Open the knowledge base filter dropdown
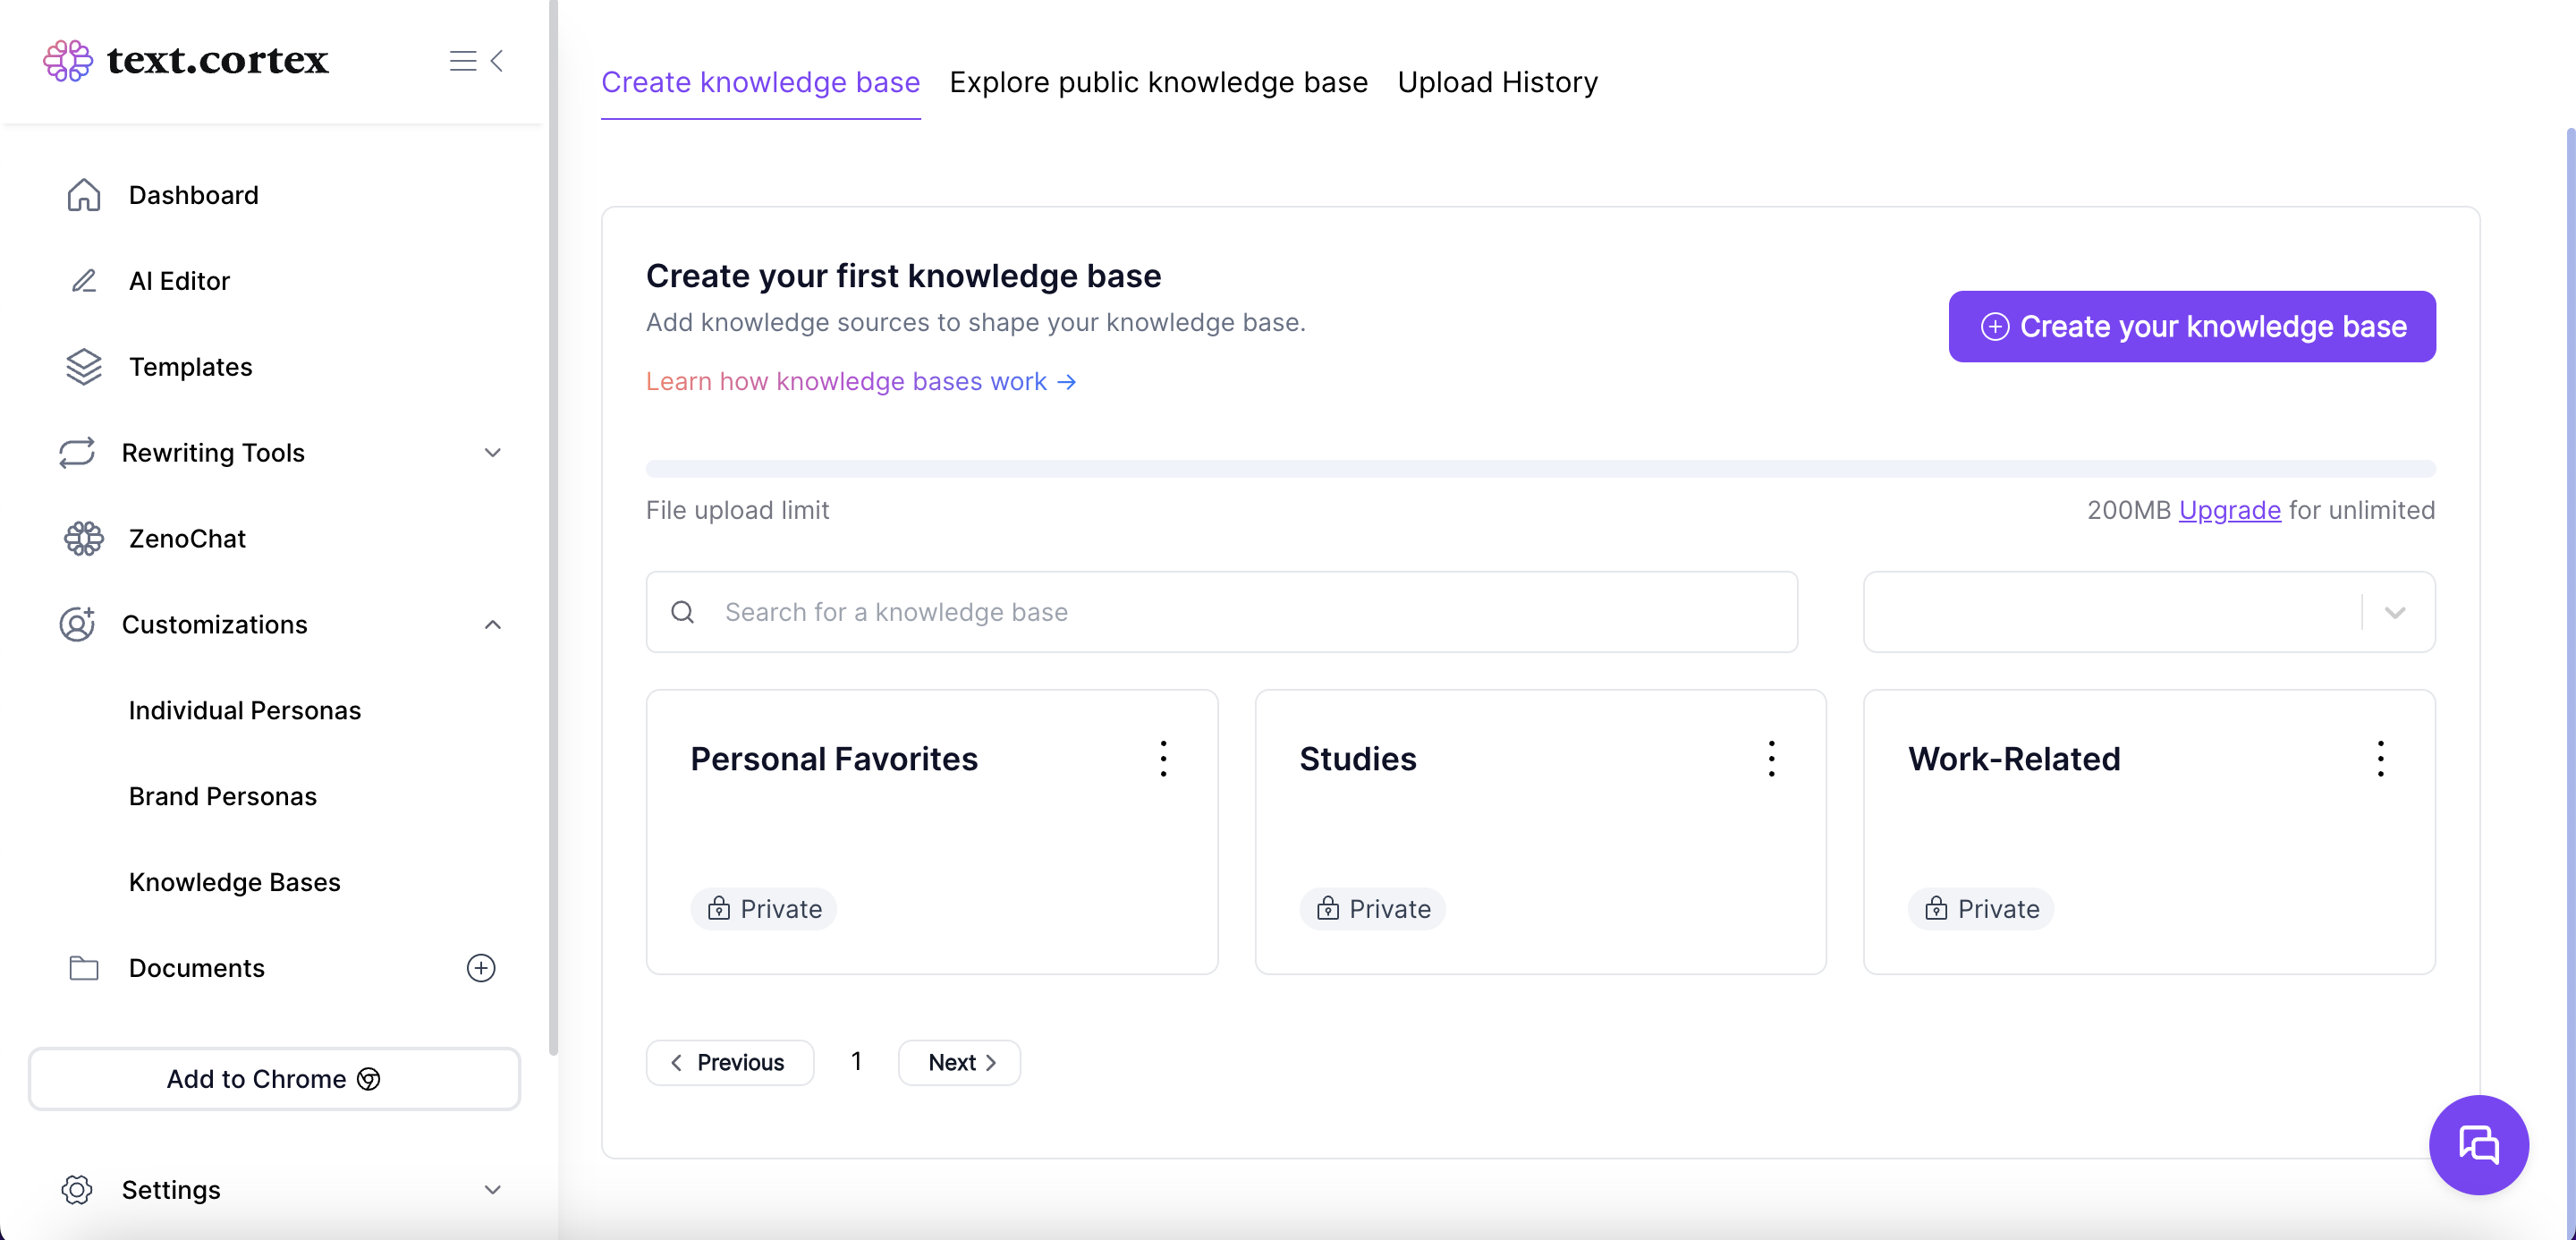This screenshot has height=1240, width=2576. pos(2149,612)
